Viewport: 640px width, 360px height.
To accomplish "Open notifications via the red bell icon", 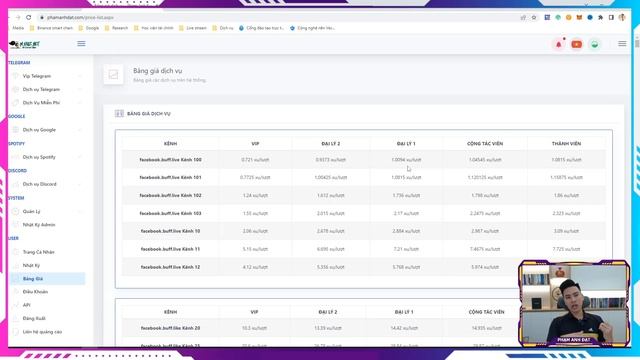I will 559,44.
